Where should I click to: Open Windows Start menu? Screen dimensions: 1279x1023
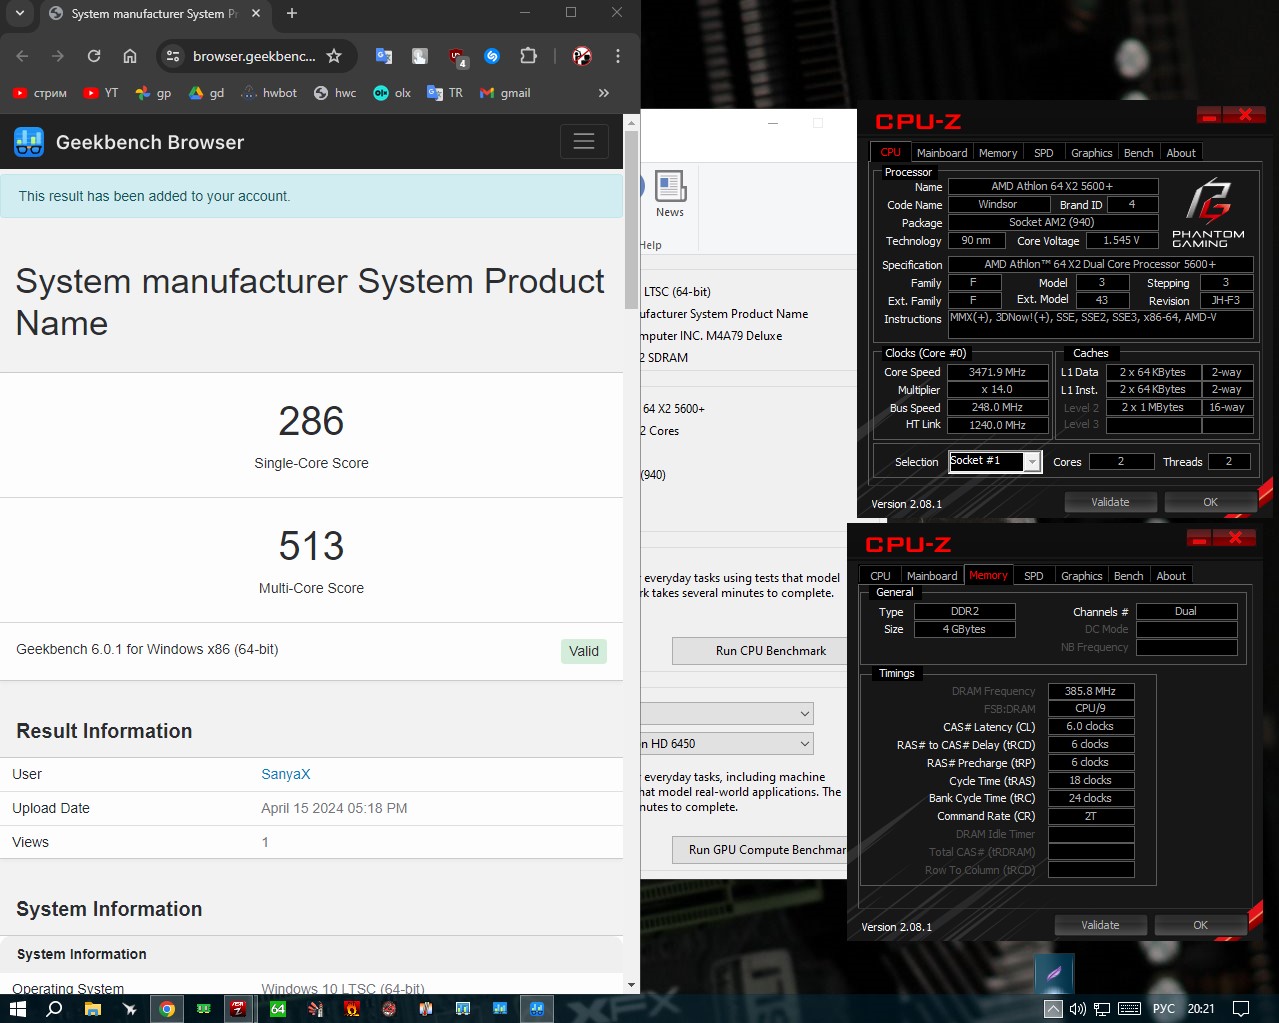(18, 1008)
